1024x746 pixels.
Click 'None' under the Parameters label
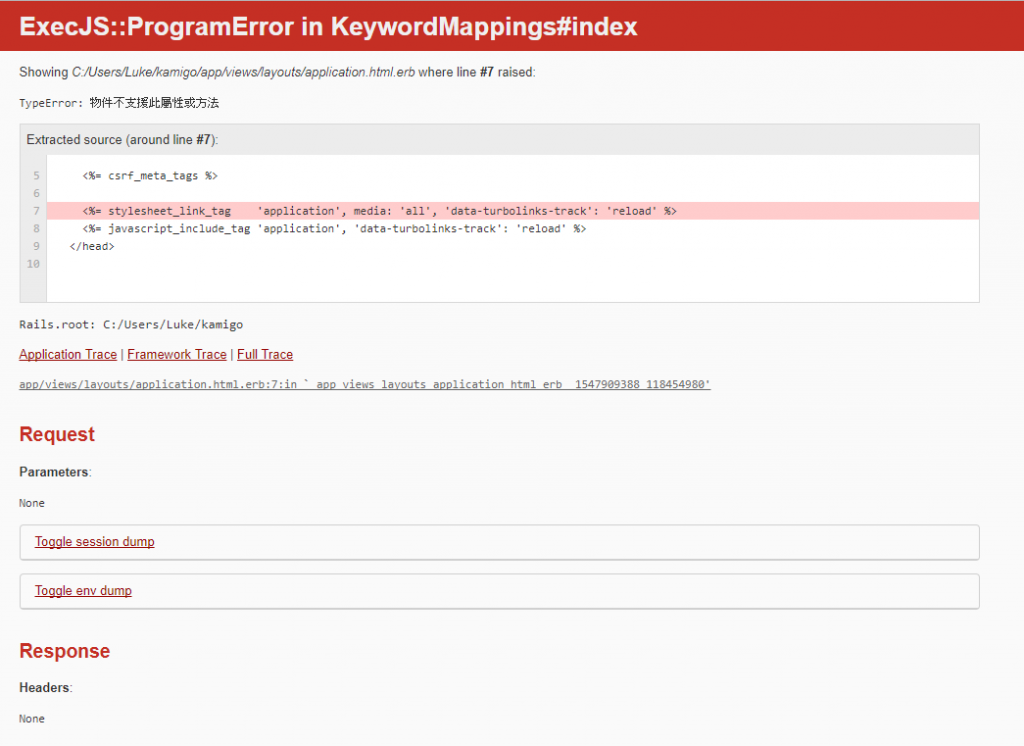31,503
